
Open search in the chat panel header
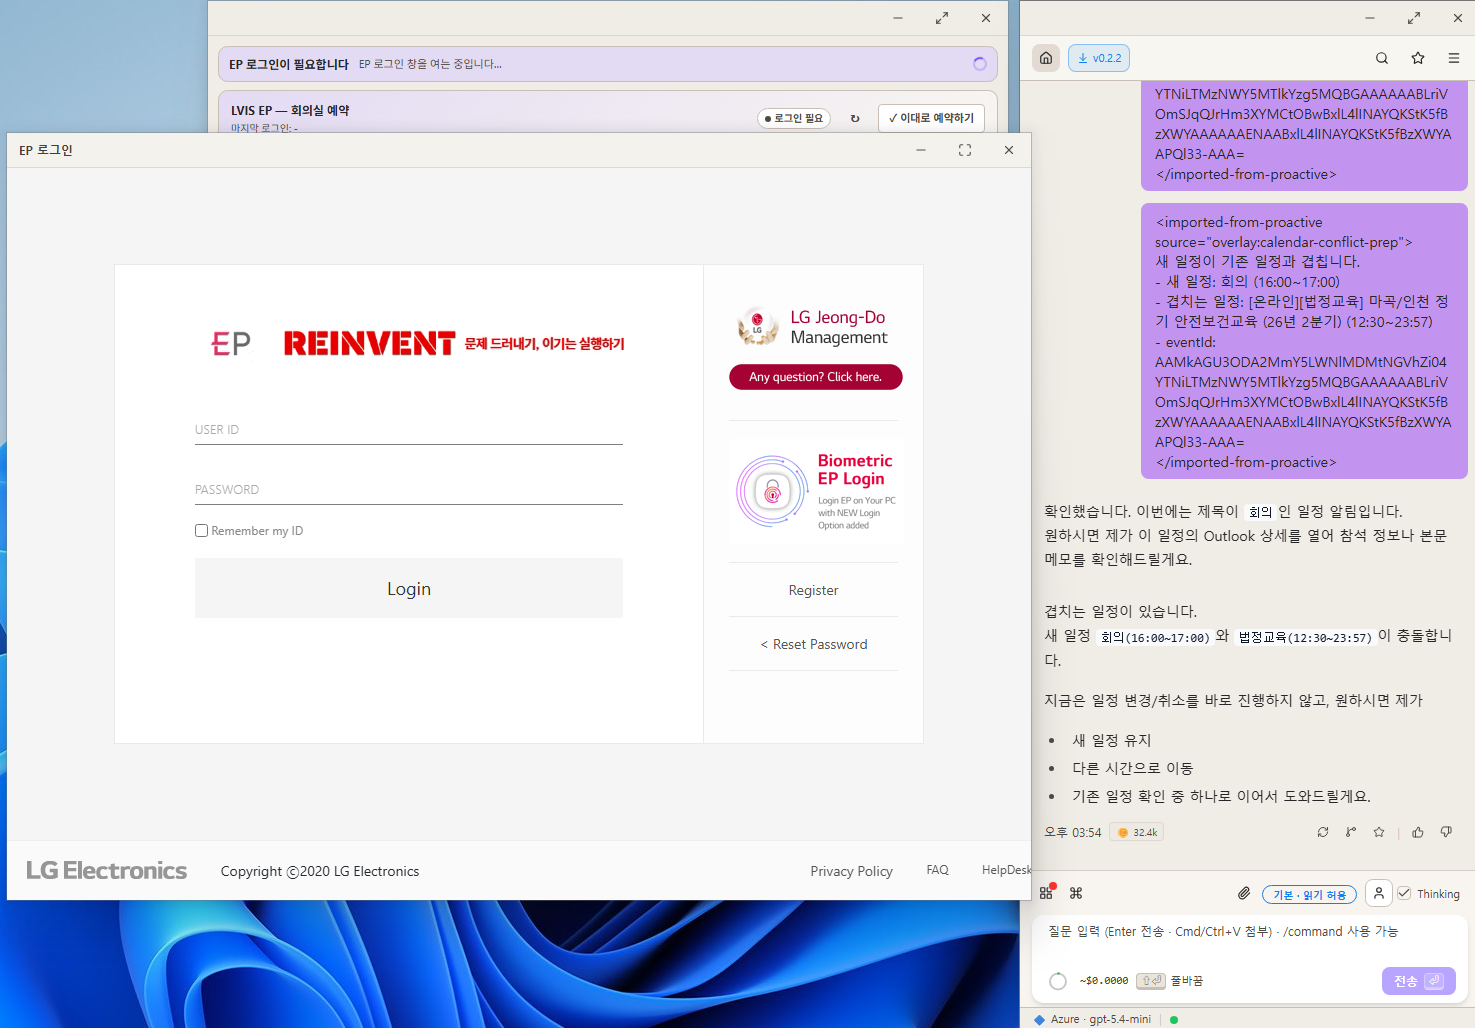tap(1382, 58)
